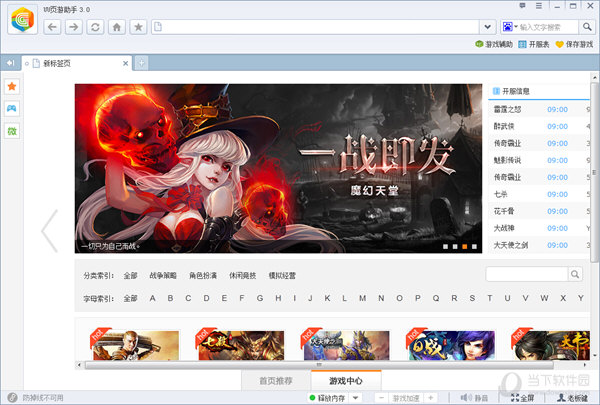Screen dimensions: 600x405
Task: Click the favorites star in the toolbar
Action: [x=138, y=27]
